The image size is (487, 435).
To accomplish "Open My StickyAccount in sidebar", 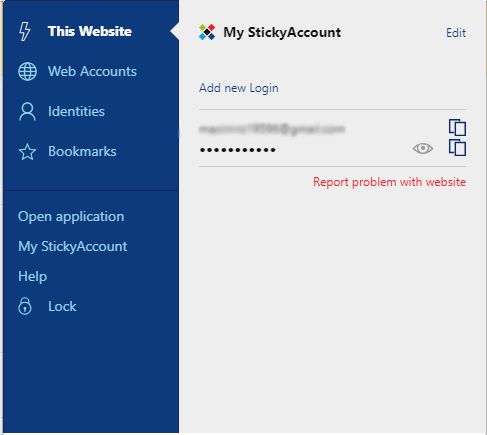I will click(x=73, y=247).
